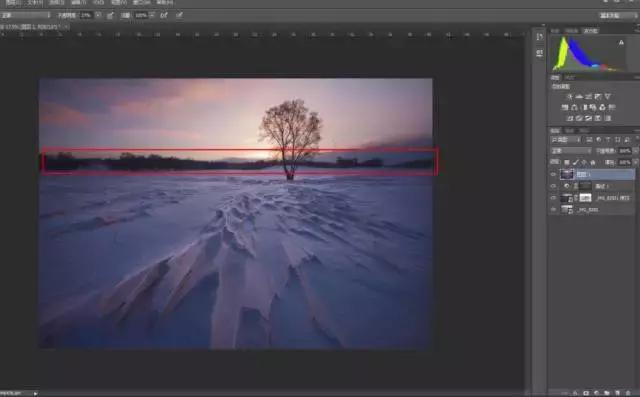Screen dimensions: 640x397
Task: Filter layers by pixel layer type
Action: coord(589,140)
